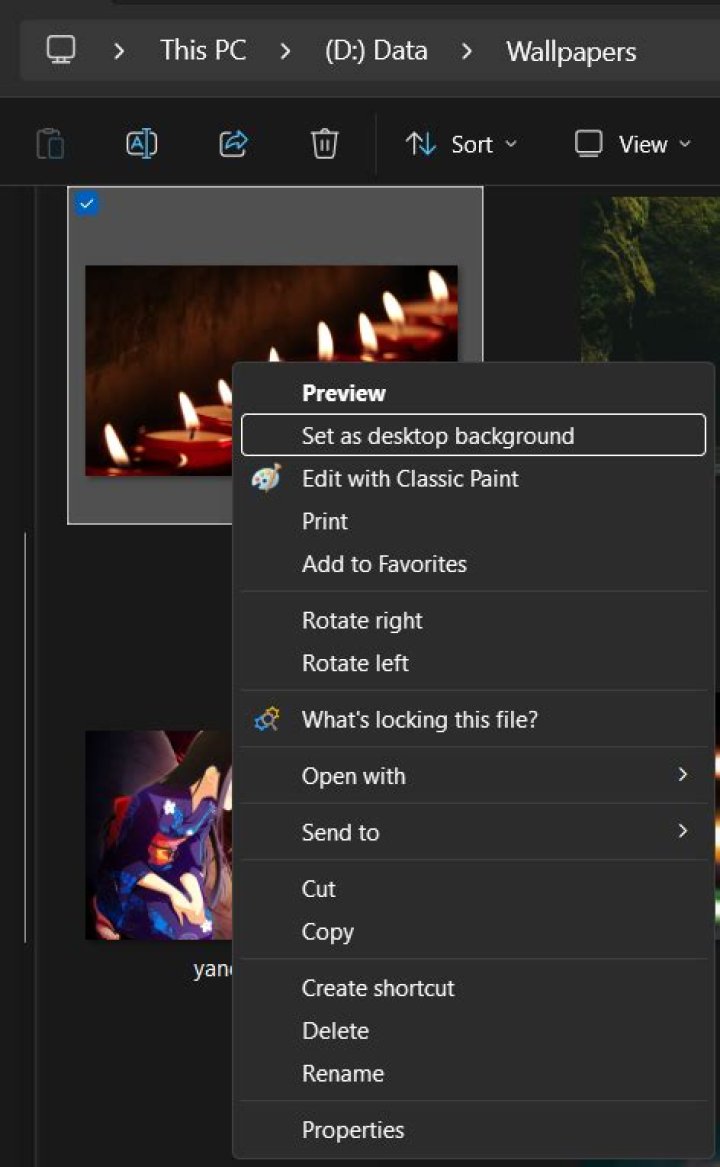Click the This PC monitor icon in address bar
This screenshot has height=1167, width=720.
(x=60, y=51)
